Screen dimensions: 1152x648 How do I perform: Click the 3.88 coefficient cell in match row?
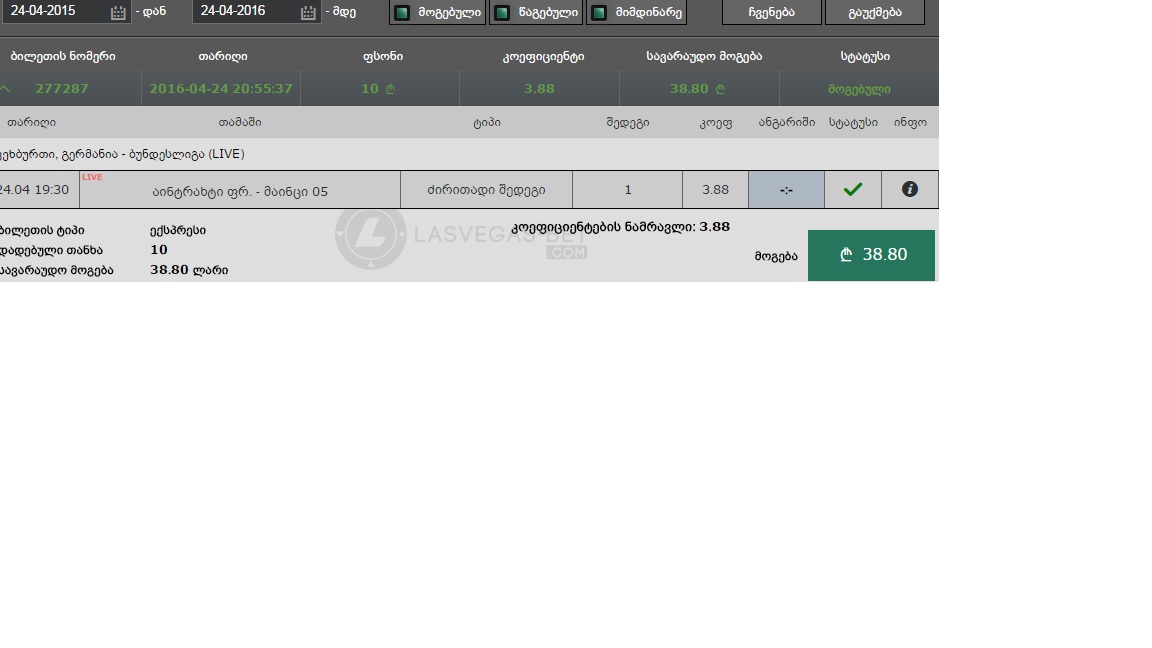click(716, 190)
